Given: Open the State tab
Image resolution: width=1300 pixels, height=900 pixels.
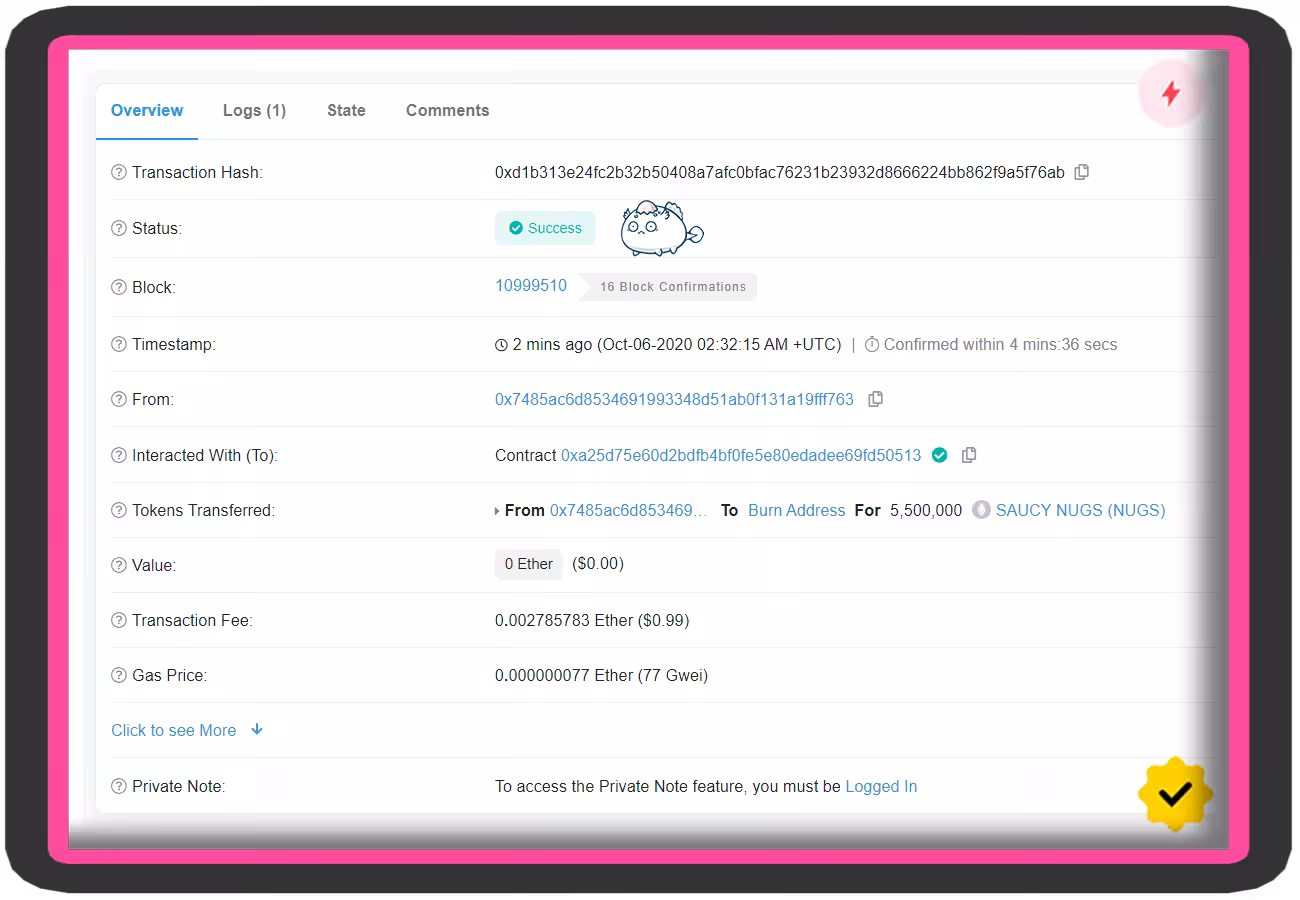Looking at the screenshot, I should click(346, 110).
